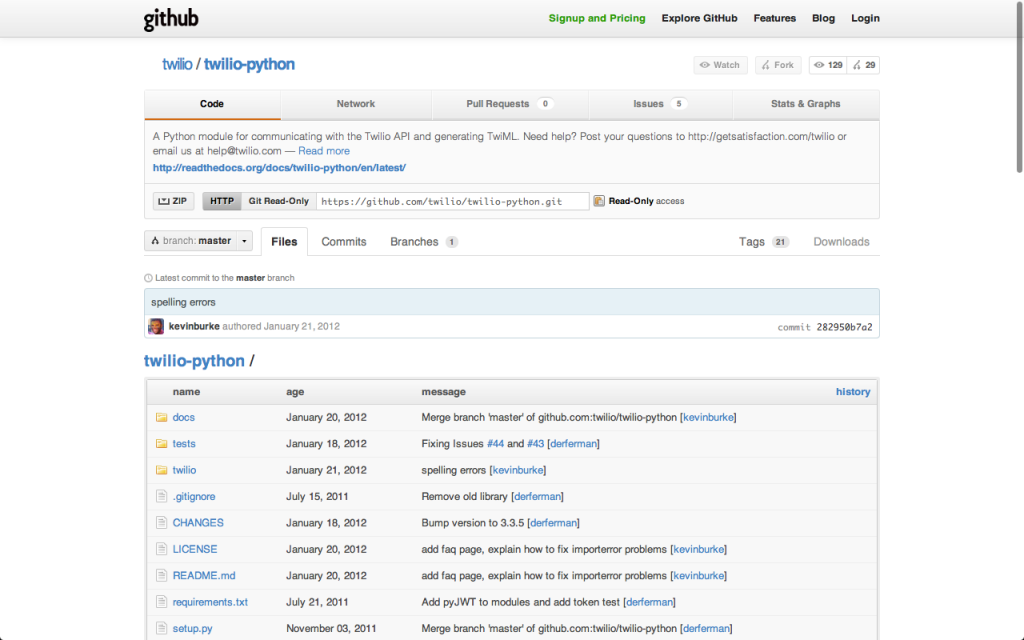Image resolution: width=1024 pixels, height=640 pixels.
Task: Open the LICENSE file
Action: [195, 549]
